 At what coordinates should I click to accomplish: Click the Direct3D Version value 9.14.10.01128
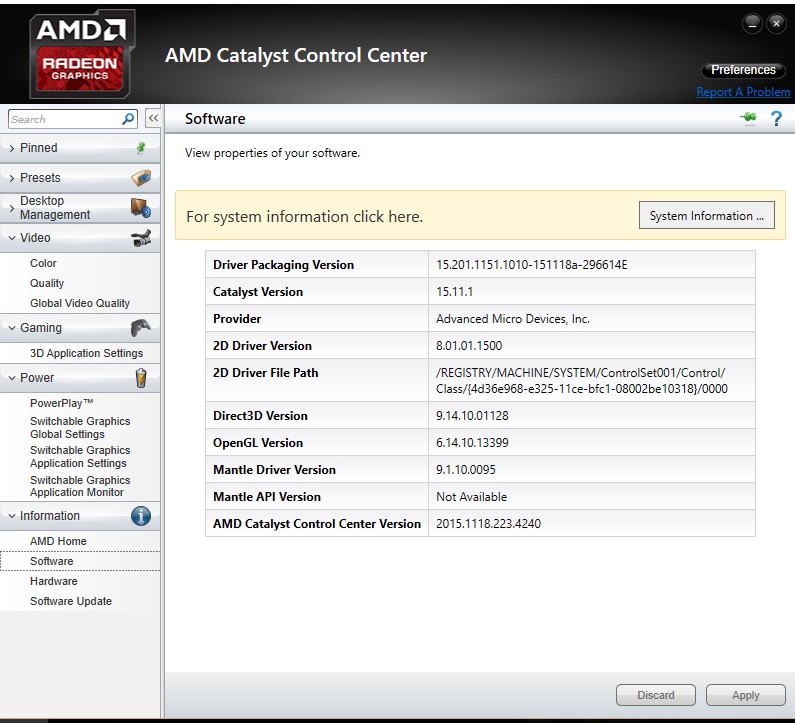point(472,416)
